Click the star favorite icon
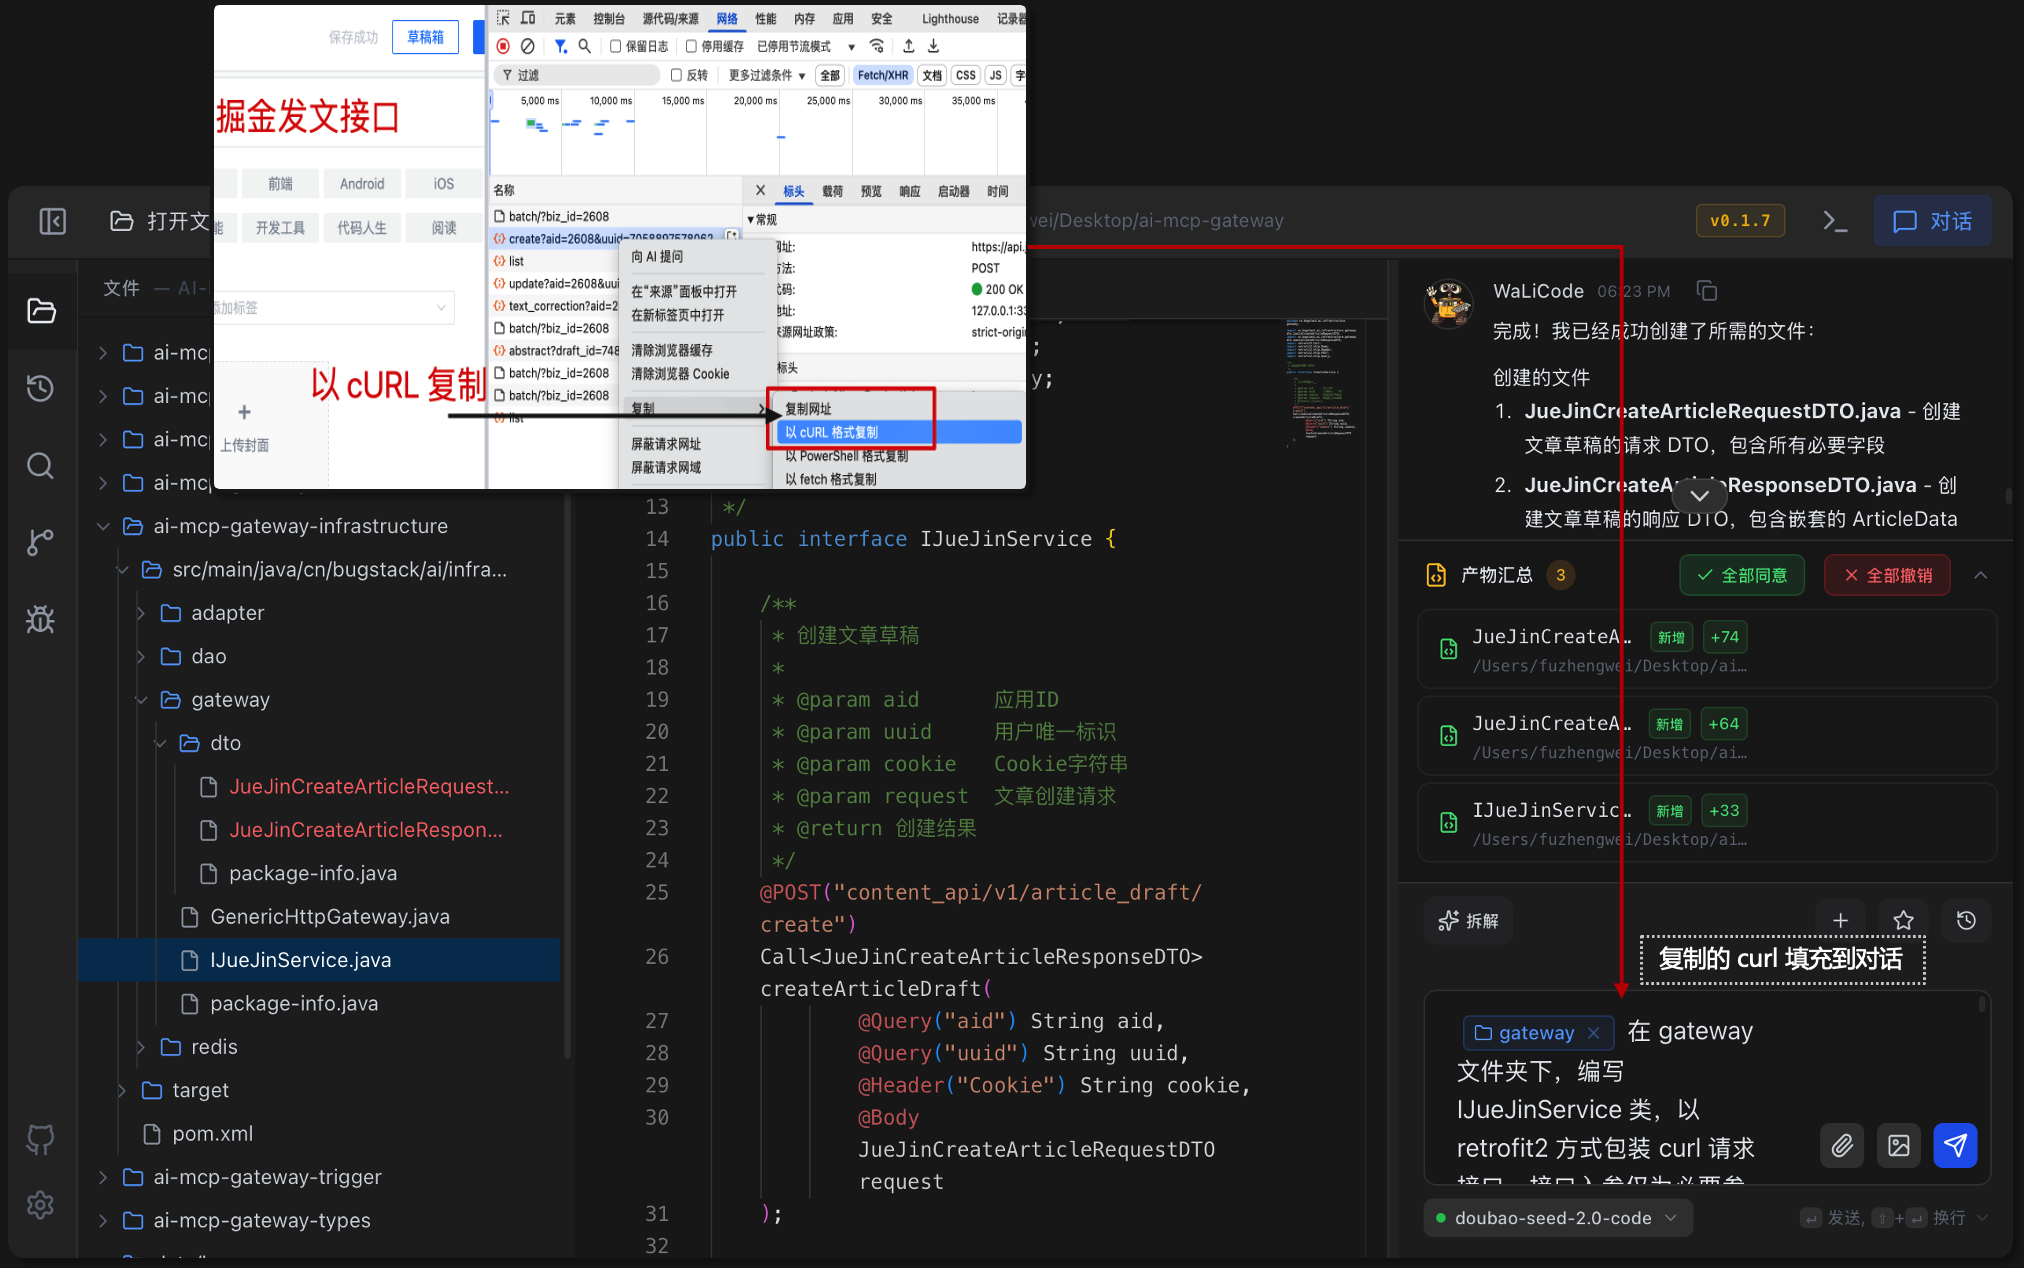The width and height of the screenshot is (2024, 1268). [x=1903, y=920]
